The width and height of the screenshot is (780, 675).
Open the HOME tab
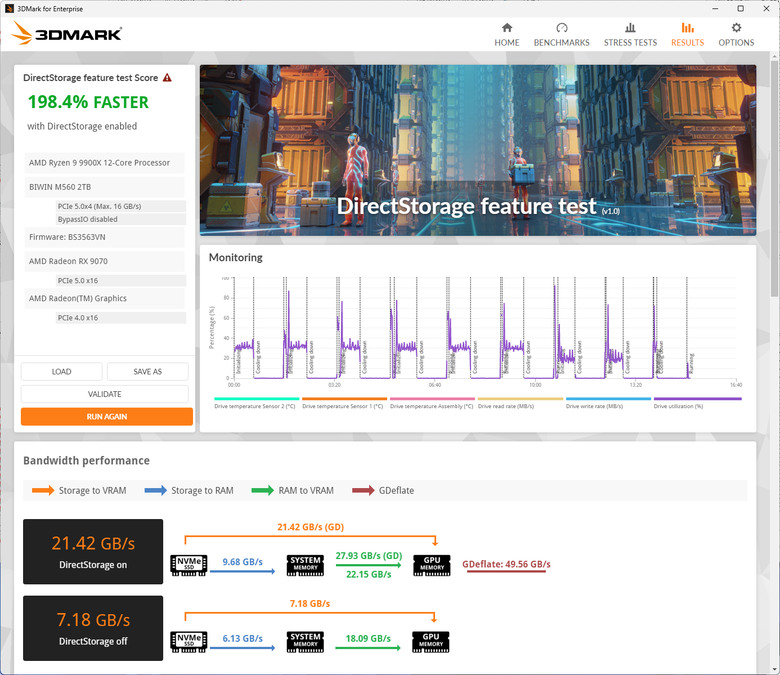pos(507,35)
